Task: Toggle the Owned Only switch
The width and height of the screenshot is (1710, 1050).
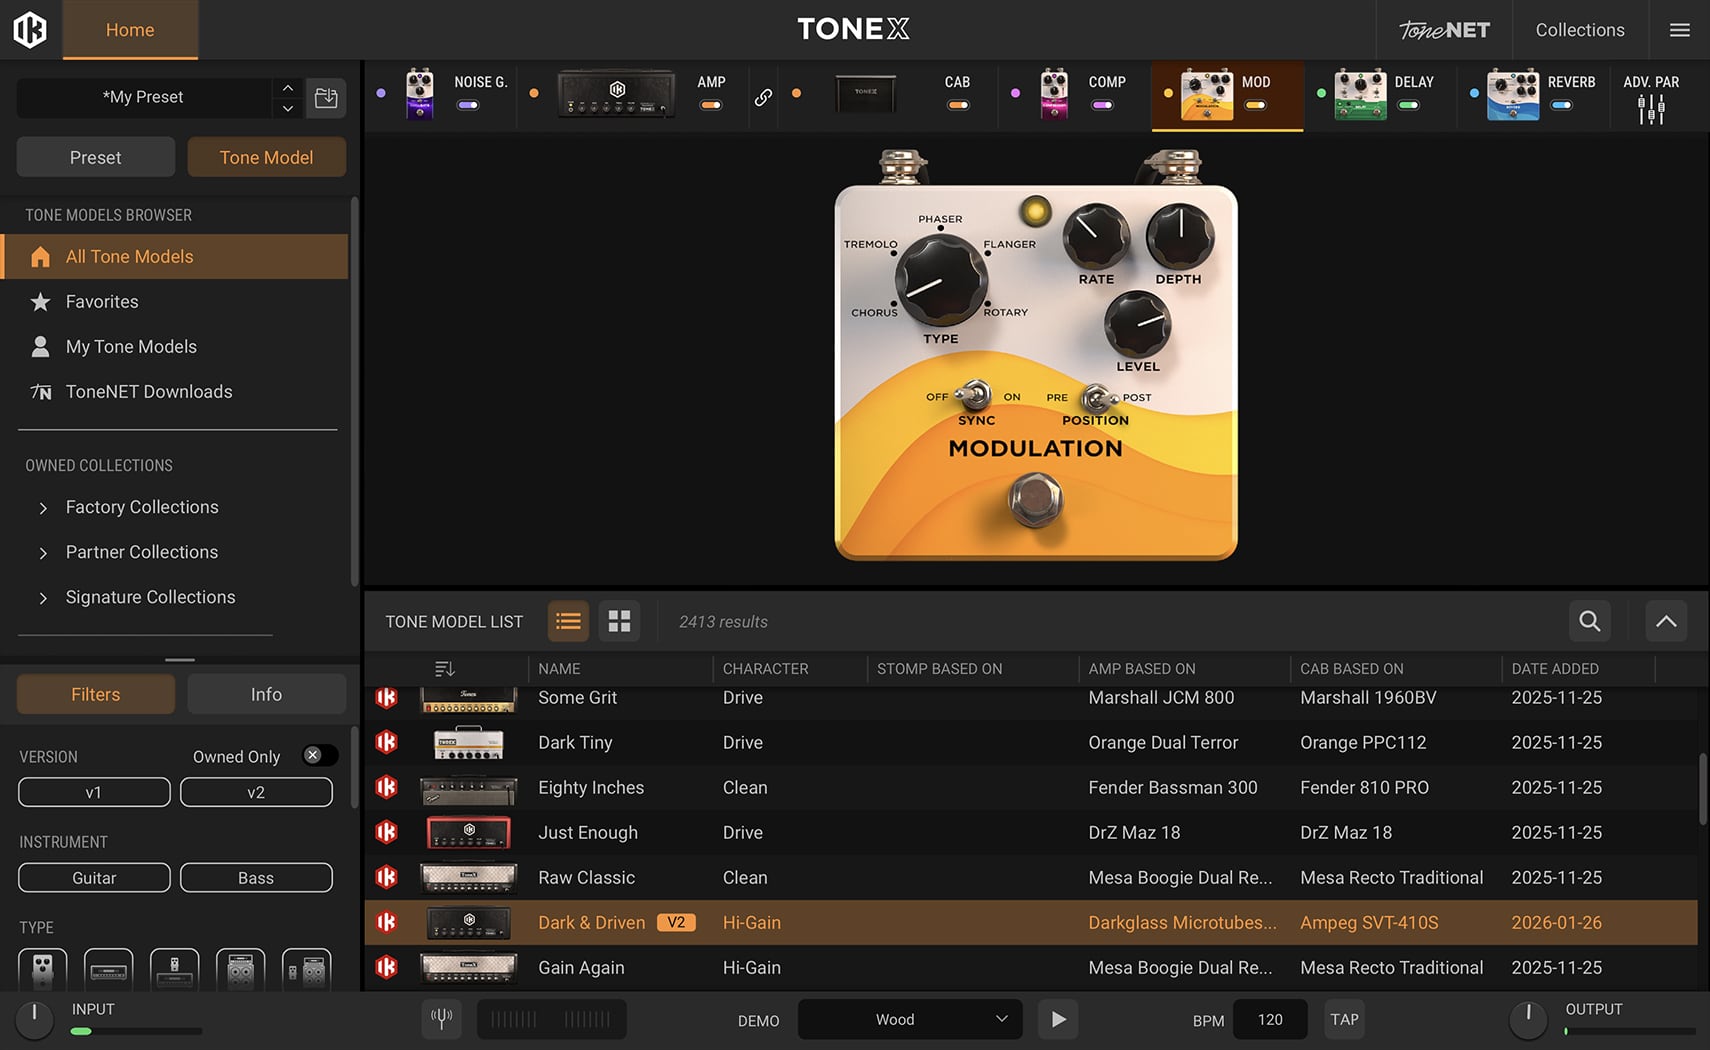Action: 319,756
